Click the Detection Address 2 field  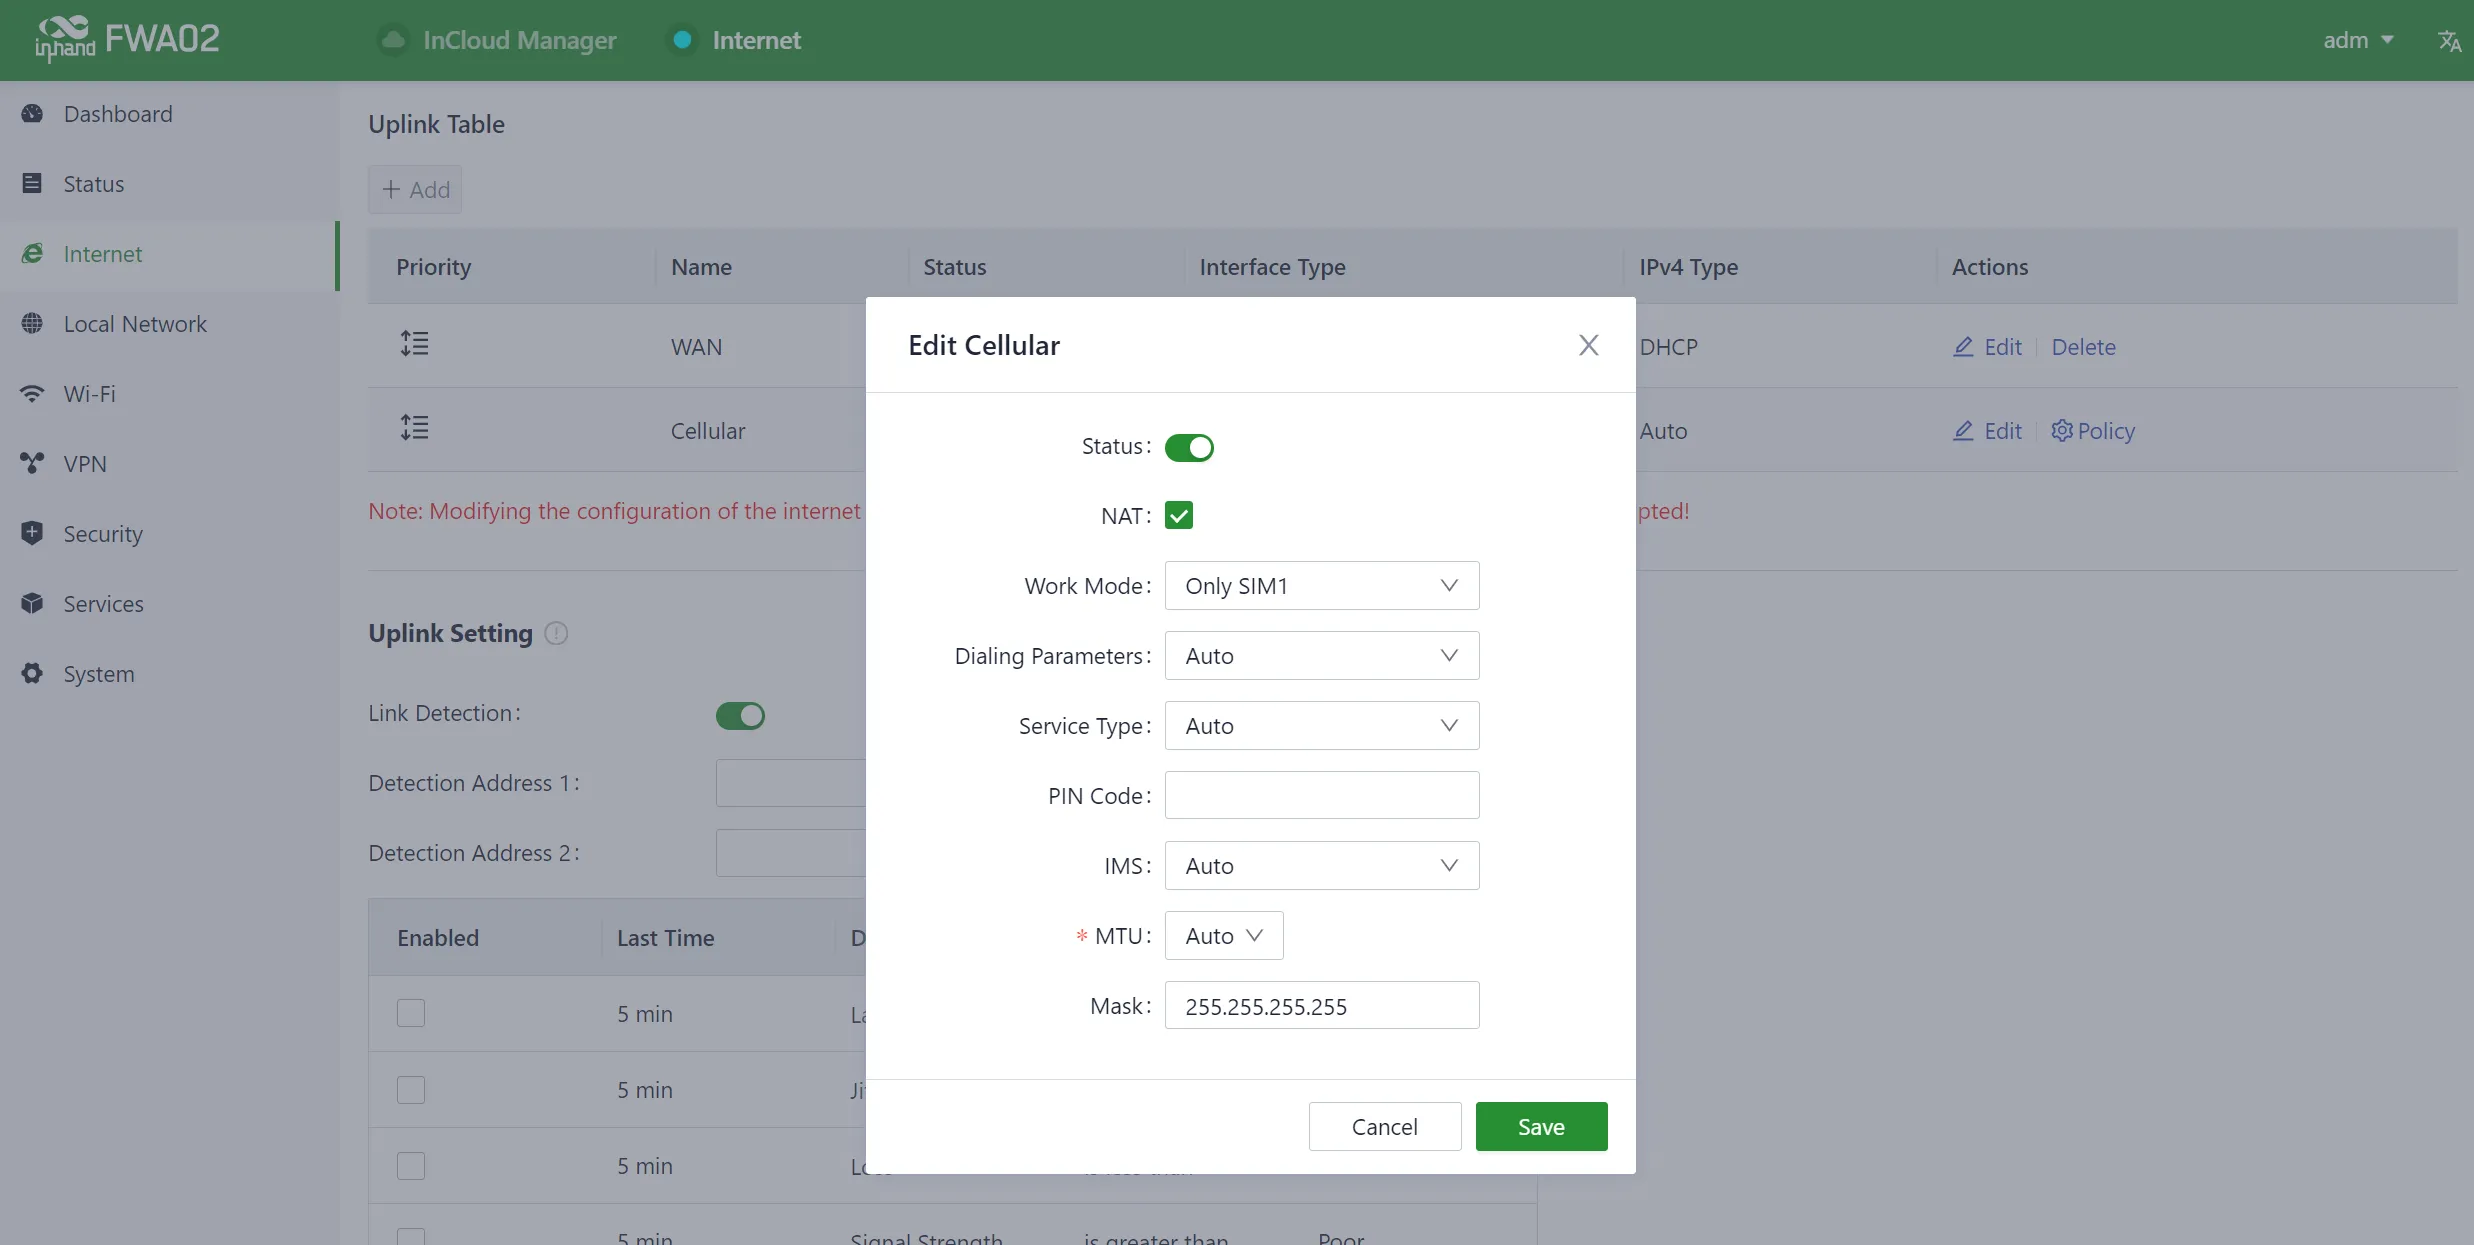pos(791,853)
